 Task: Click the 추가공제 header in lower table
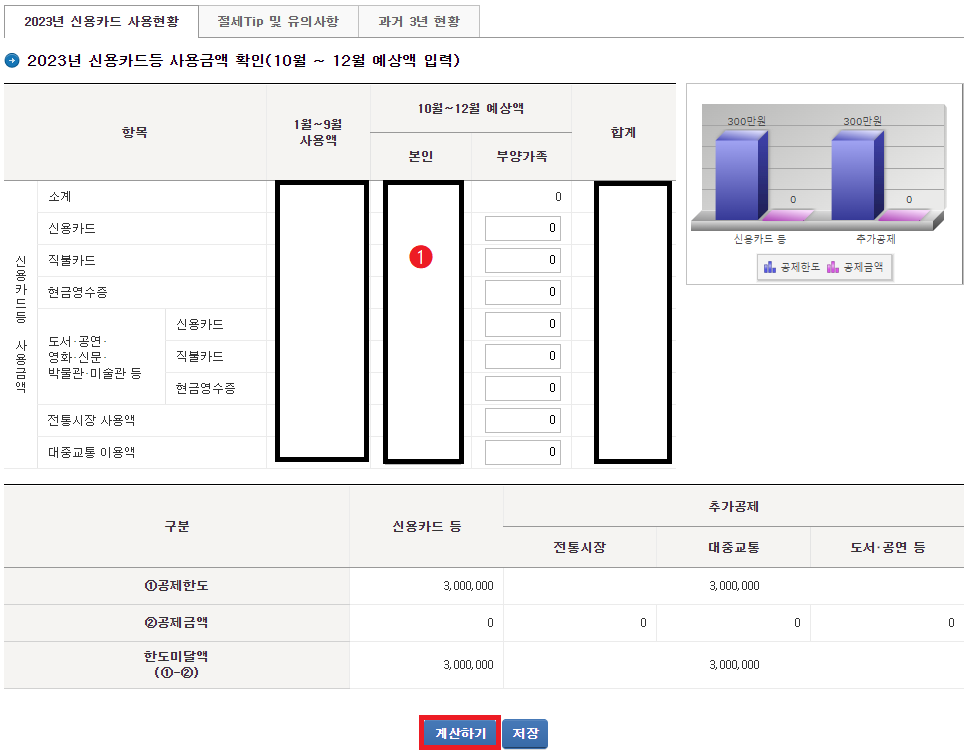733,507
